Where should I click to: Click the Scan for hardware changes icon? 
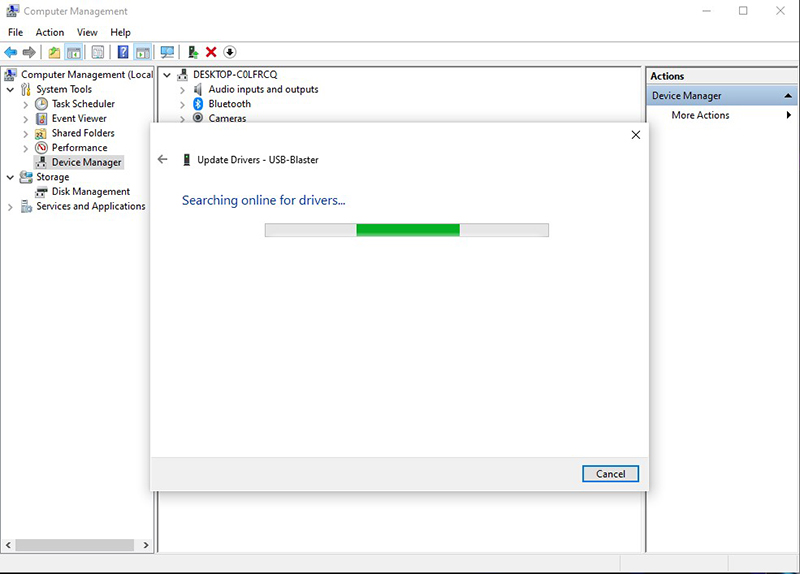tap(167, 52)
